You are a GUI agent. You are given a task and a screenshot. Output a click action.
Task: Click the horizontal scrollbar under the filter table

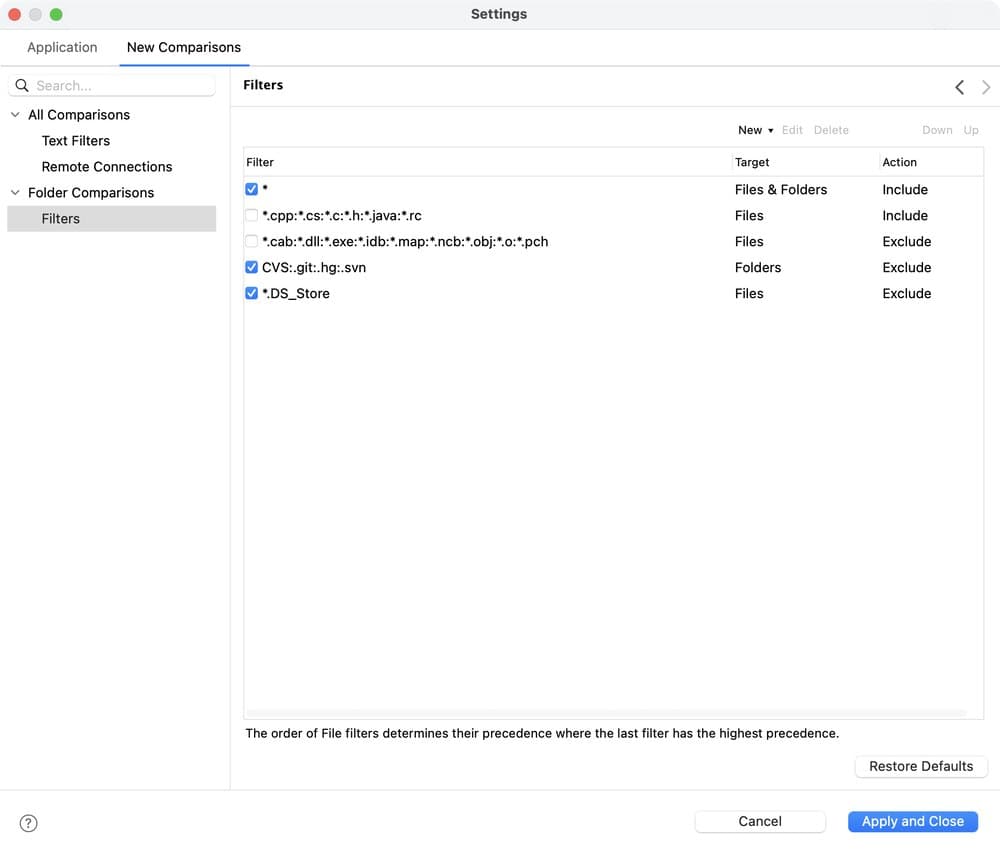coord(606,713)
